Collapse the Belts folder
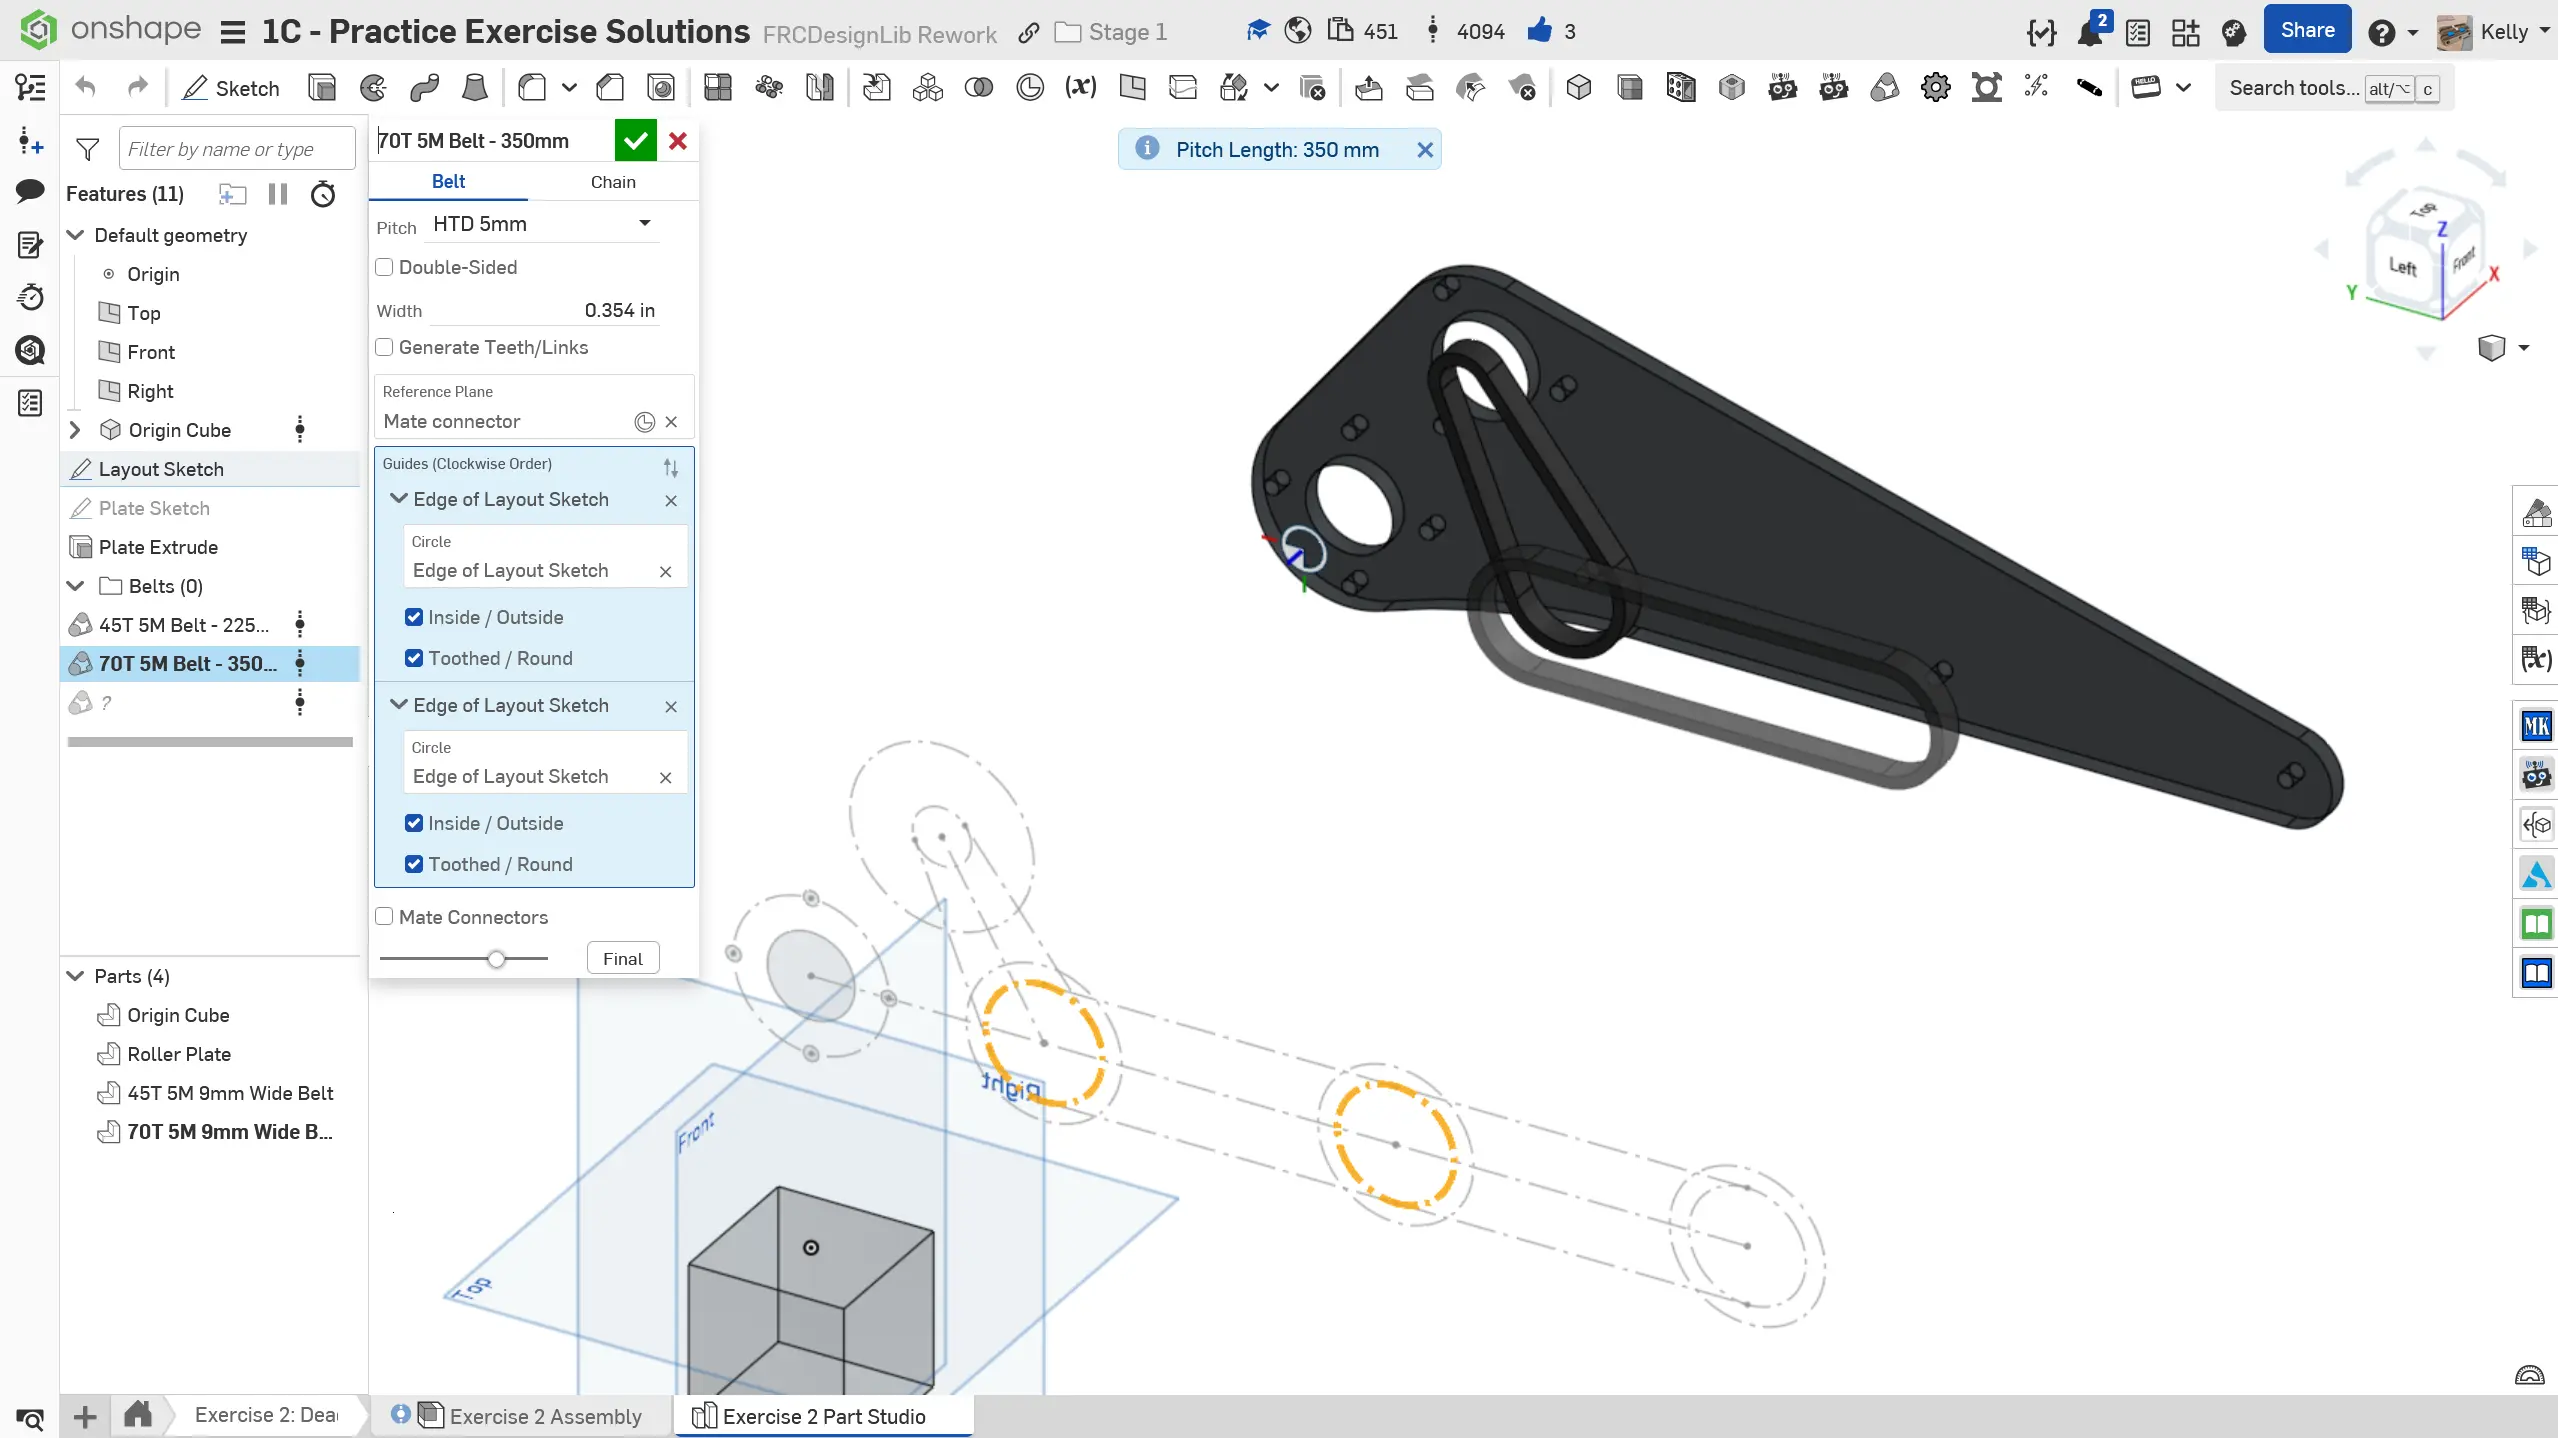Image resolution: width=2558 pixels, height=1438 pixels. tap(75, 586)
